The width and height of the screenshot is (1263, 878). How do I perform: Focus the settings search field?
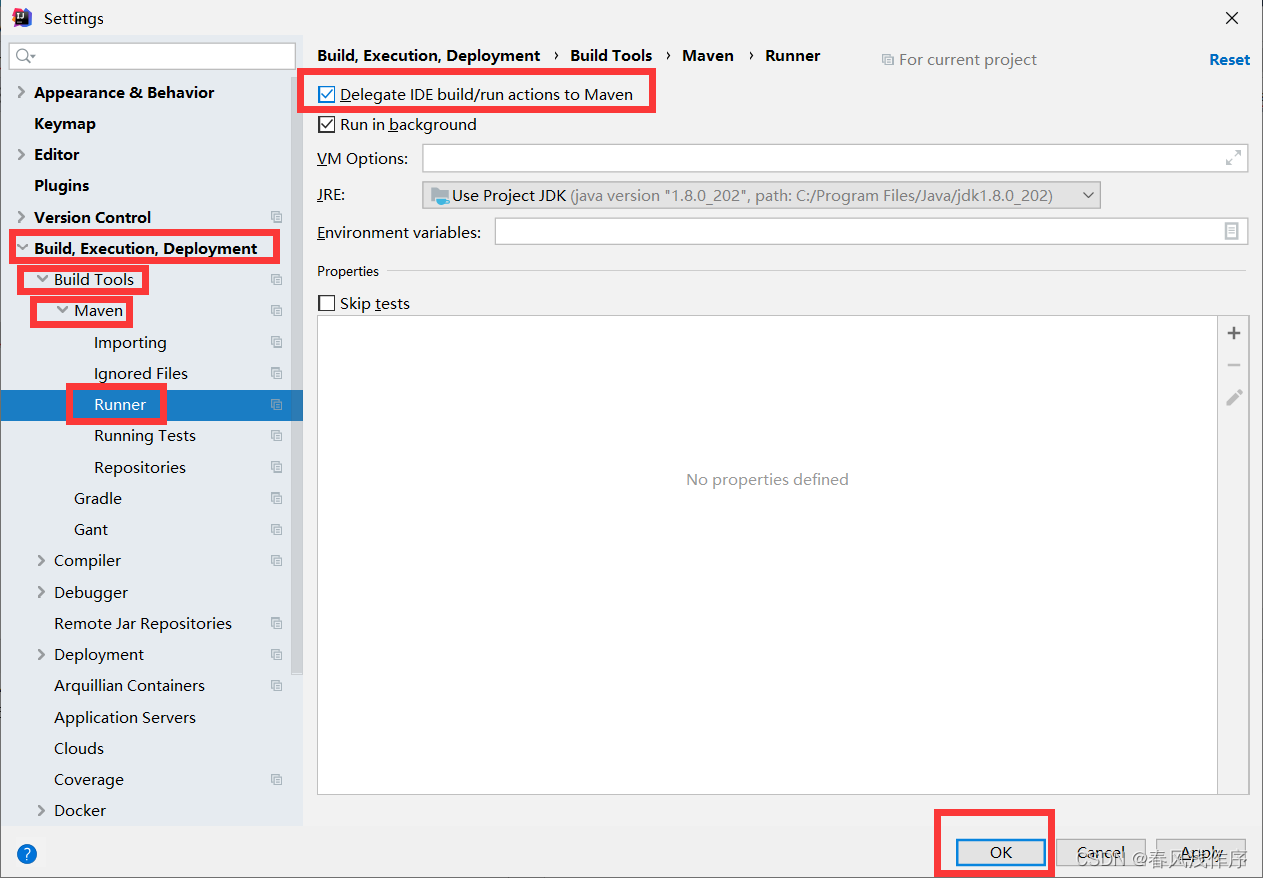tap(152, 56)
